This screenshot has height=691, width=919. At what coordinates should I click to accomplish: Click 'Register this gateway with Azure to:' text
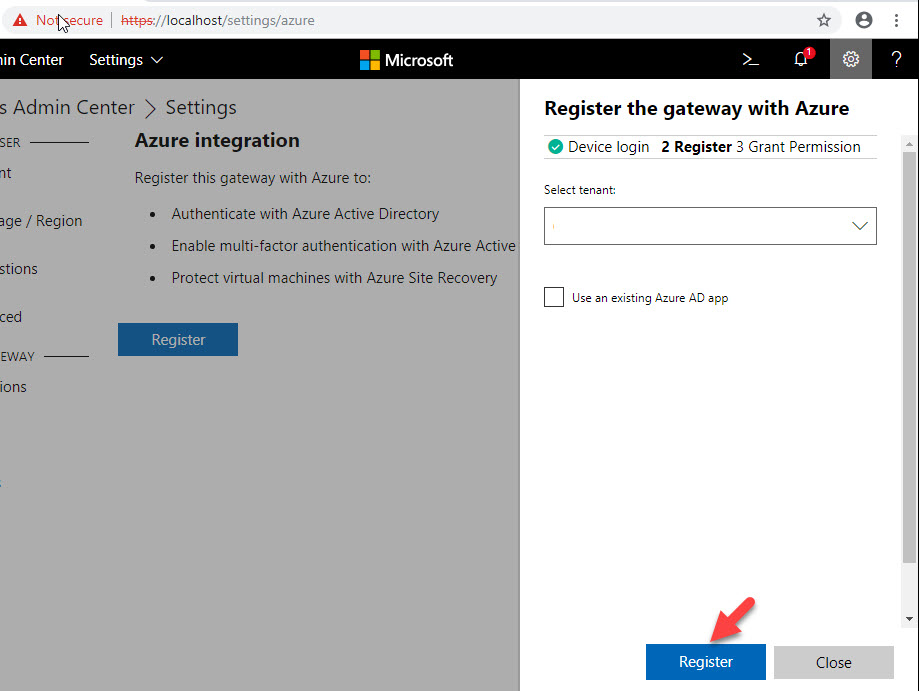[253, 178]
